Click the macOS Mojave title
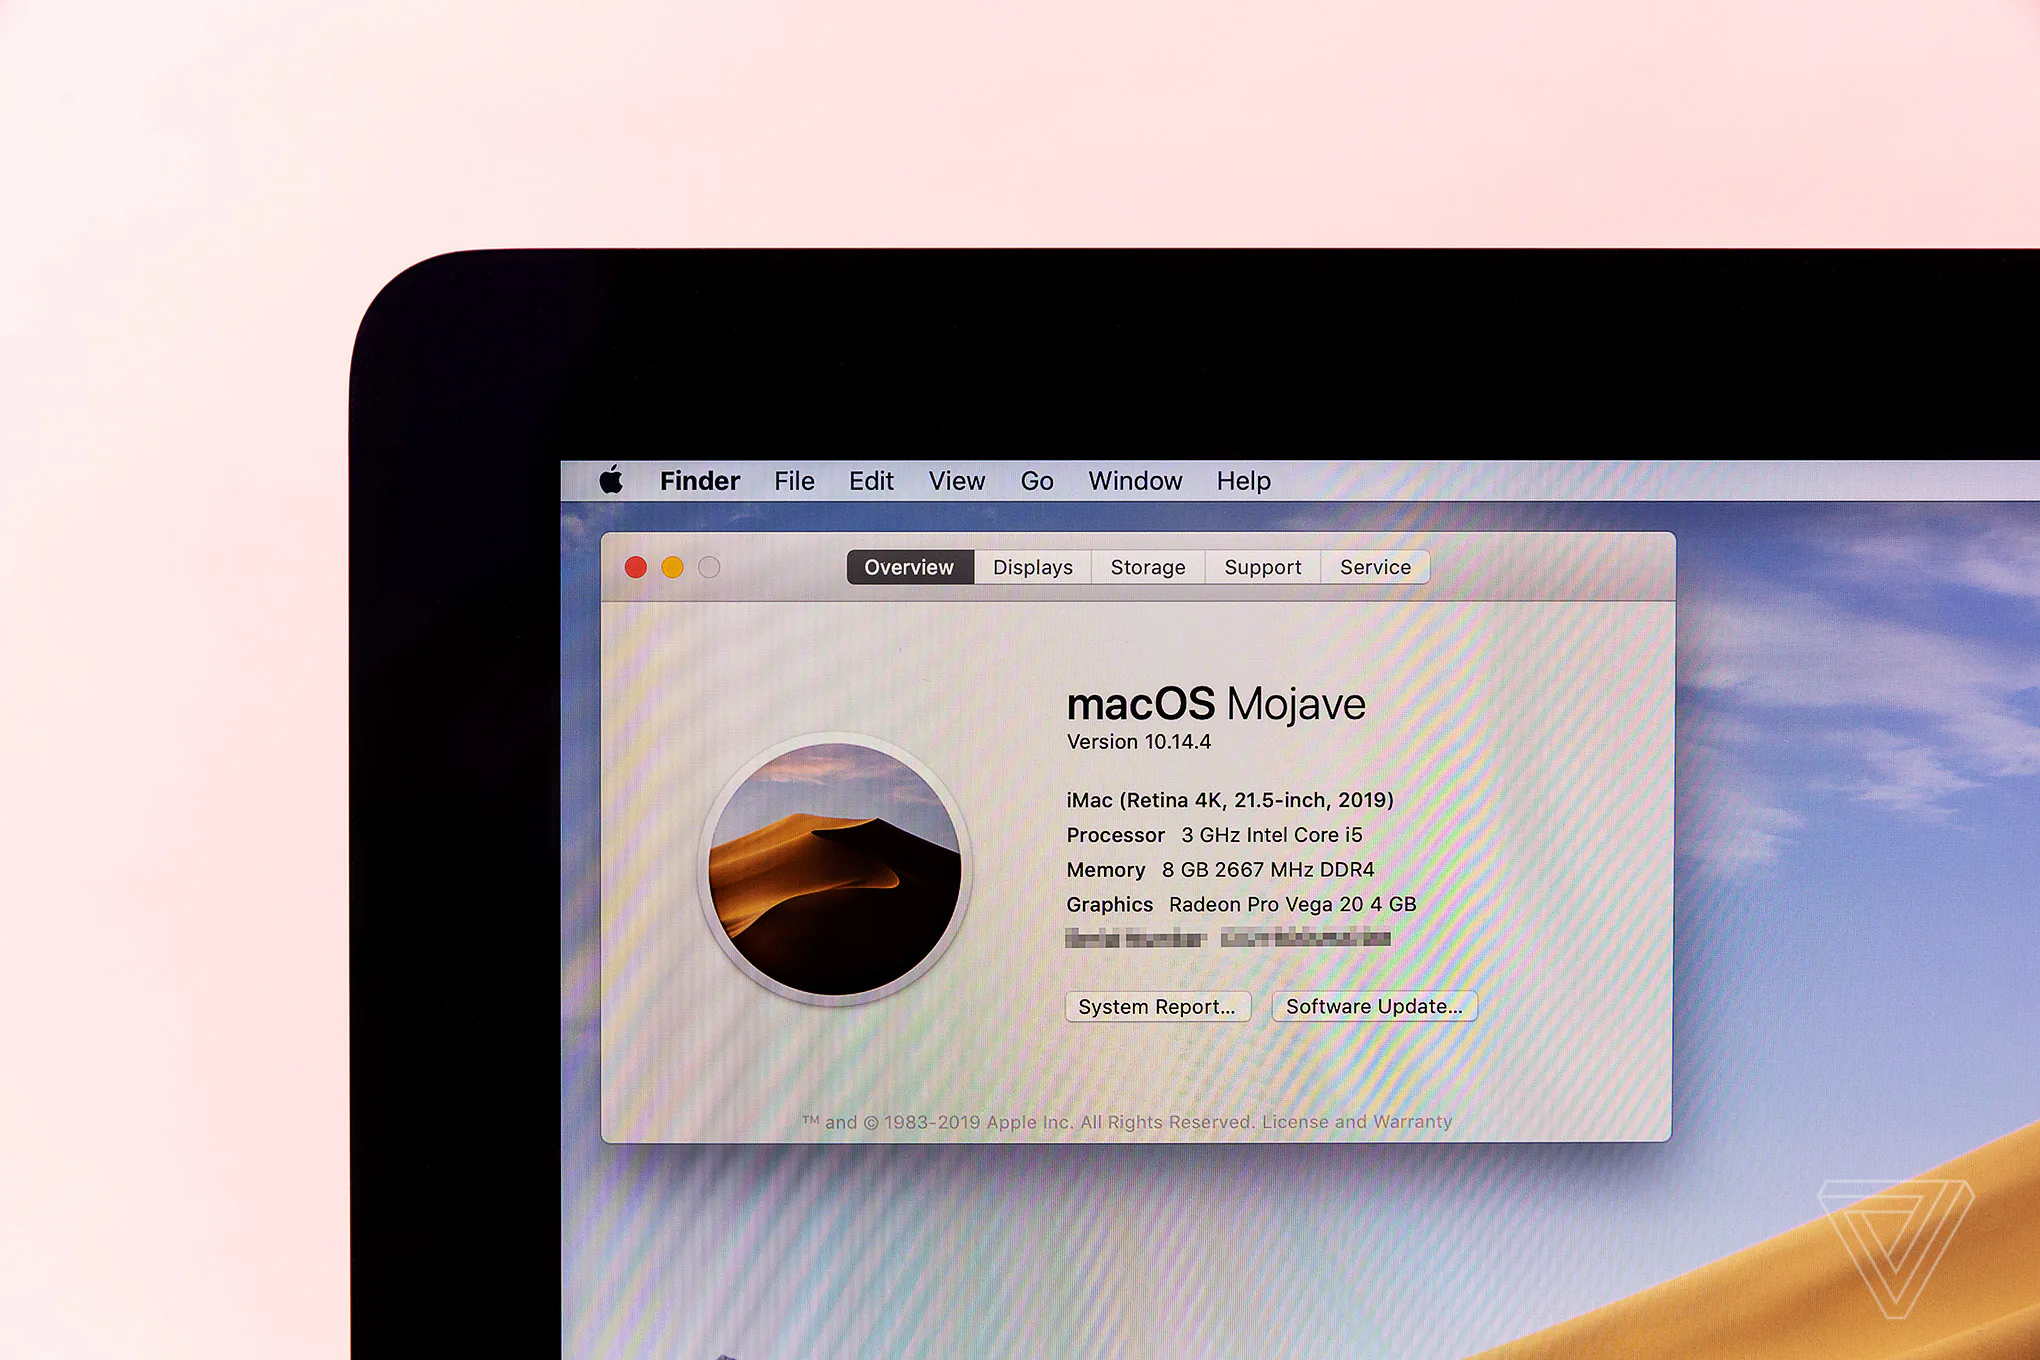The image size is (2040, 1360). pos(1216,704)
